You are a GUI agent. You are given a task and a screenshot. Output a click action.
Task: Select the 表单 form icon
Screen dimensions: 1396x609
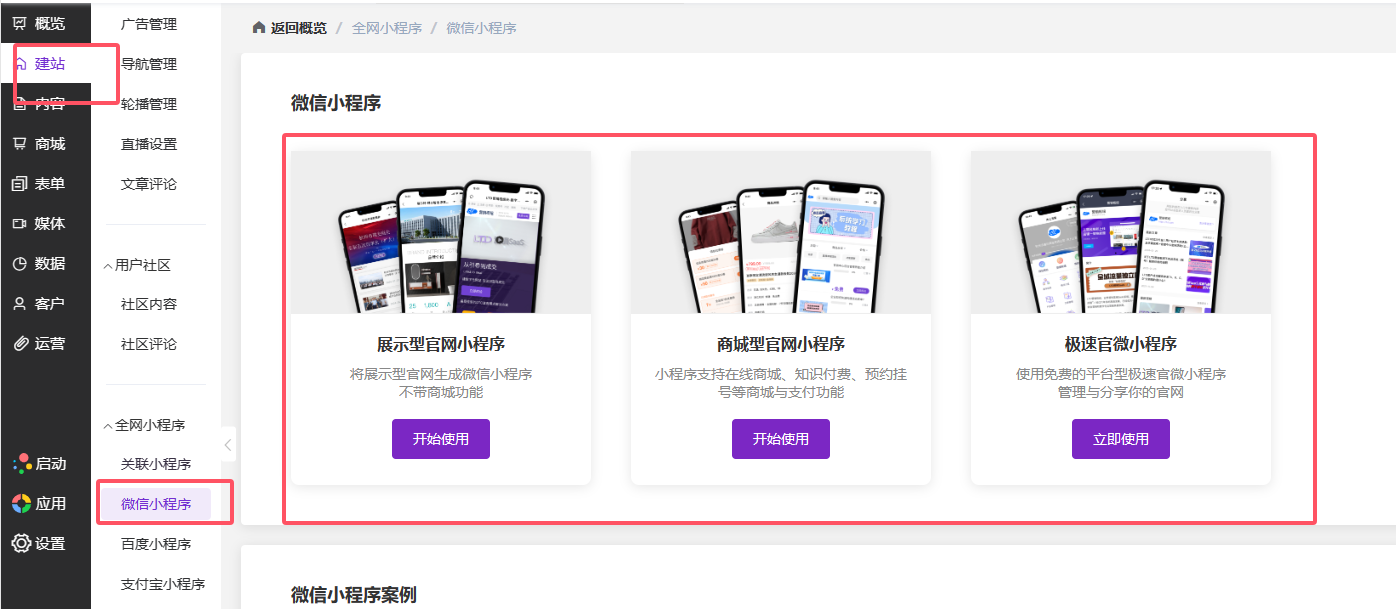click(20, 184)
